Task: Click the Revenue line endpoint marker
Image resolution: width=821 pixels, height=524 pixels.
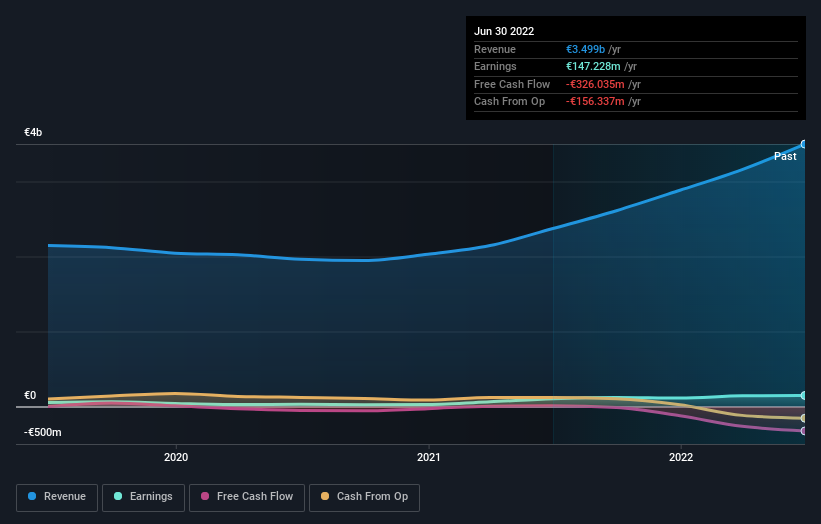Action: 804,144
